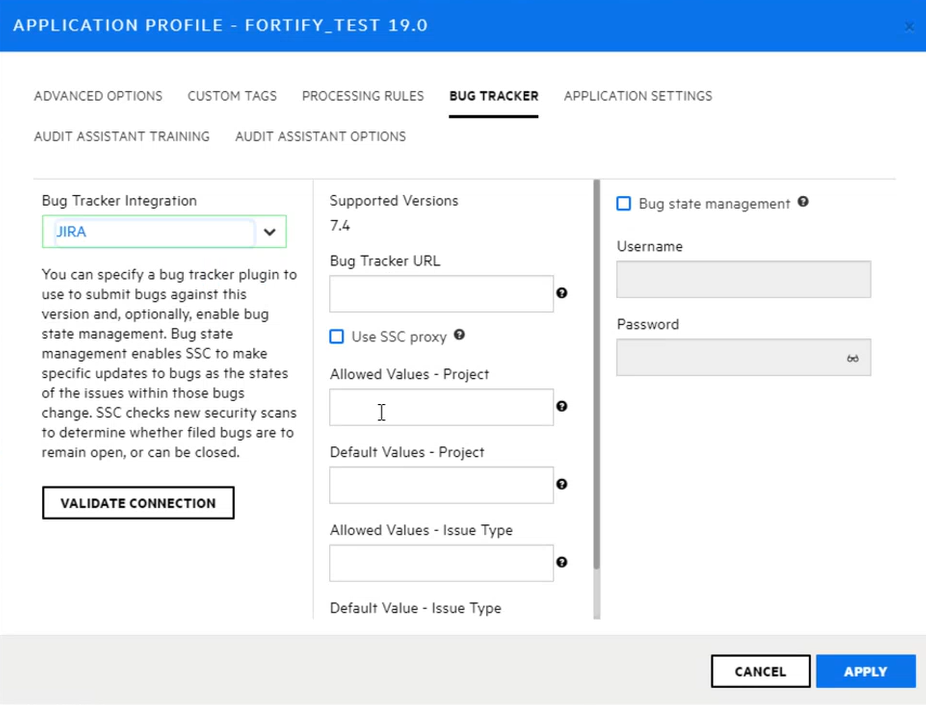Open Audit Assistant Training tab
This screenshot has height=705, width=926.
tap(122, 136)
